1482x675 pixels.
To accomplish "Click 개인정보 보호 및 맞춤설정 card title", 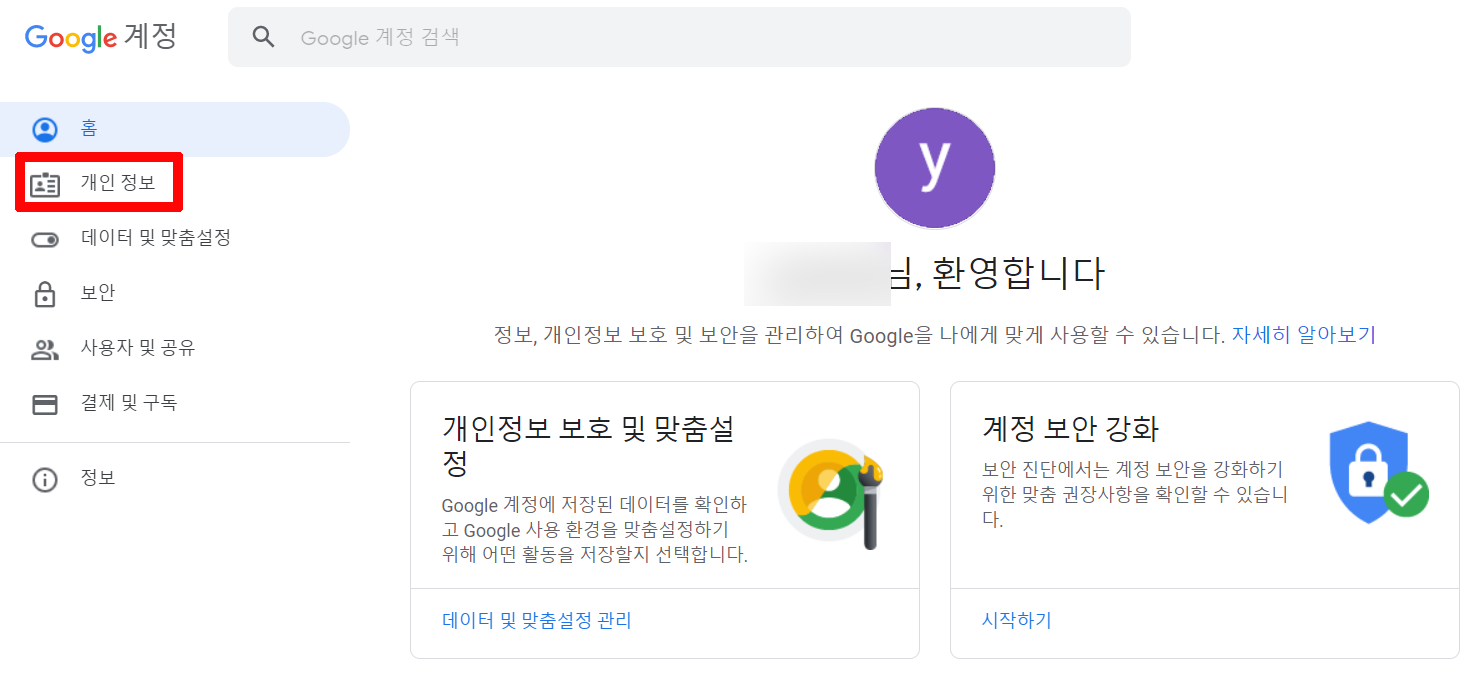I will coord(588,446).
